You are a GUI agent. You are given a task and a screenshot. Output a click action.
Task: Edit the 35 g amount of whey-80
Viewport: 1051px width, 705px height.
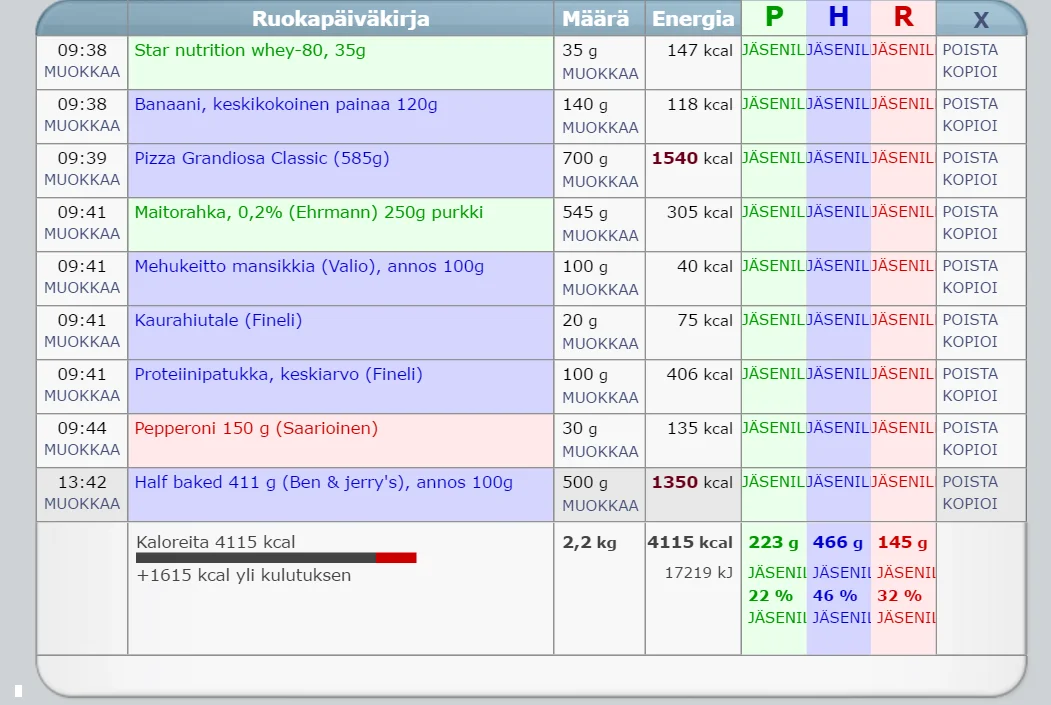[x=600, y=73]
